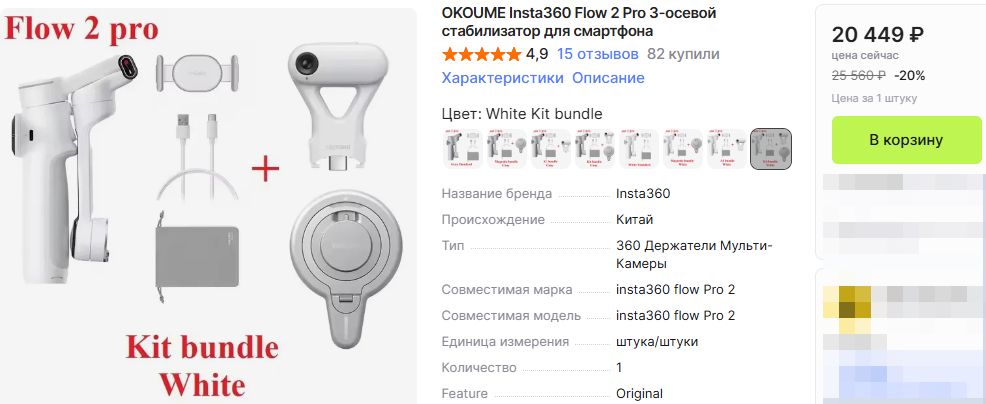This screenshot has height=404, width=986.
Task: Click the 82 купили purchase count
Action: [684, 54]
